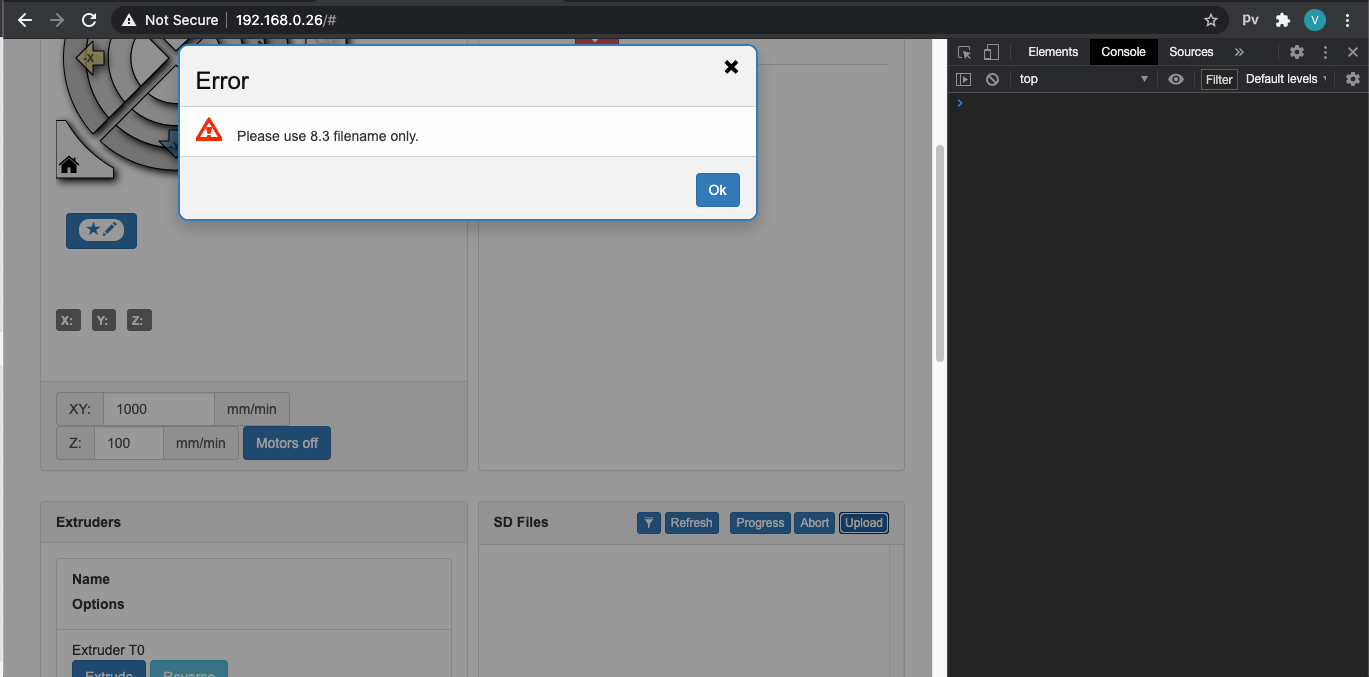Open the favorites edit star-pencil button
The height and width of the screenshot is (677, 1369).
[x=100, y=231]
